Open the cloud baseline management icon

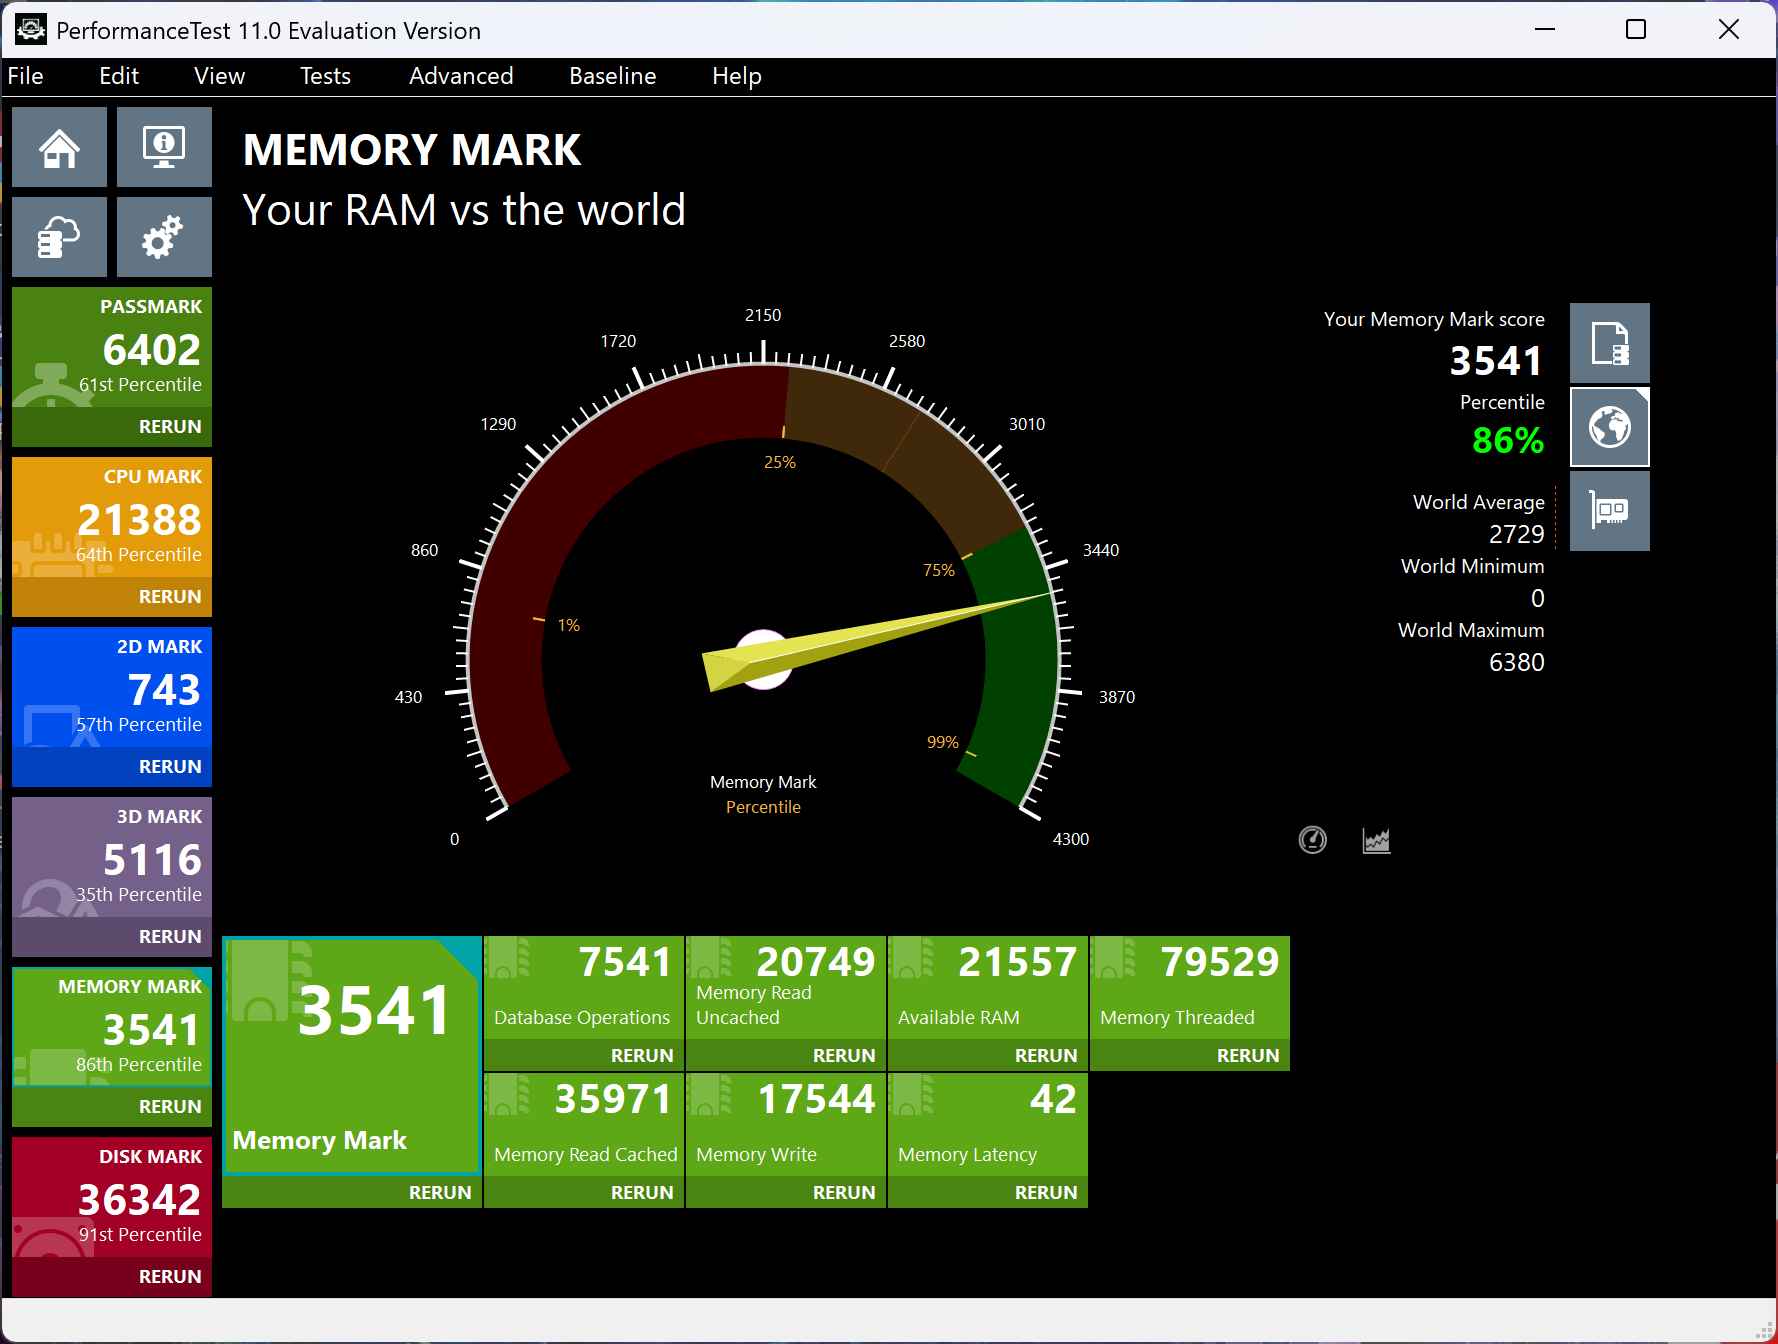tap(59, 237)
